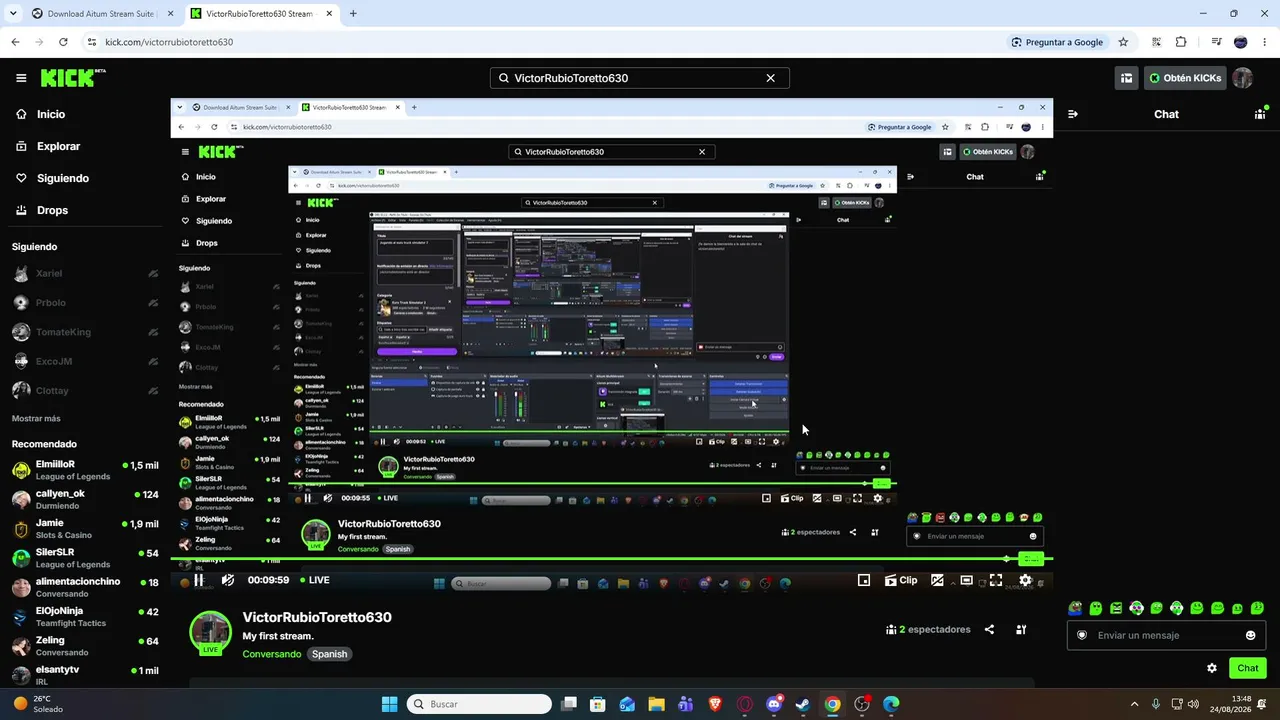Open the dashboard icon beside Obtén KICKs
Viewport: 1280px width, 720px height.
point(1126,78)
